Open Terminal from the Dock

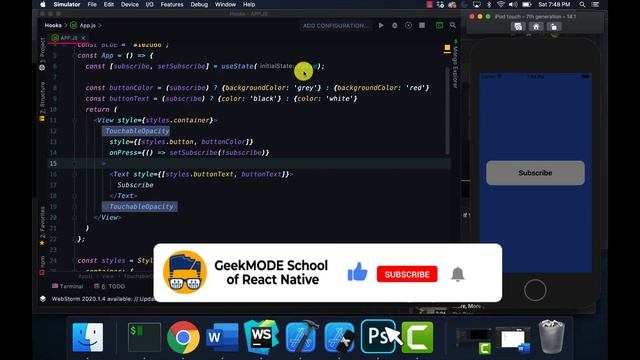click(144, 338)
